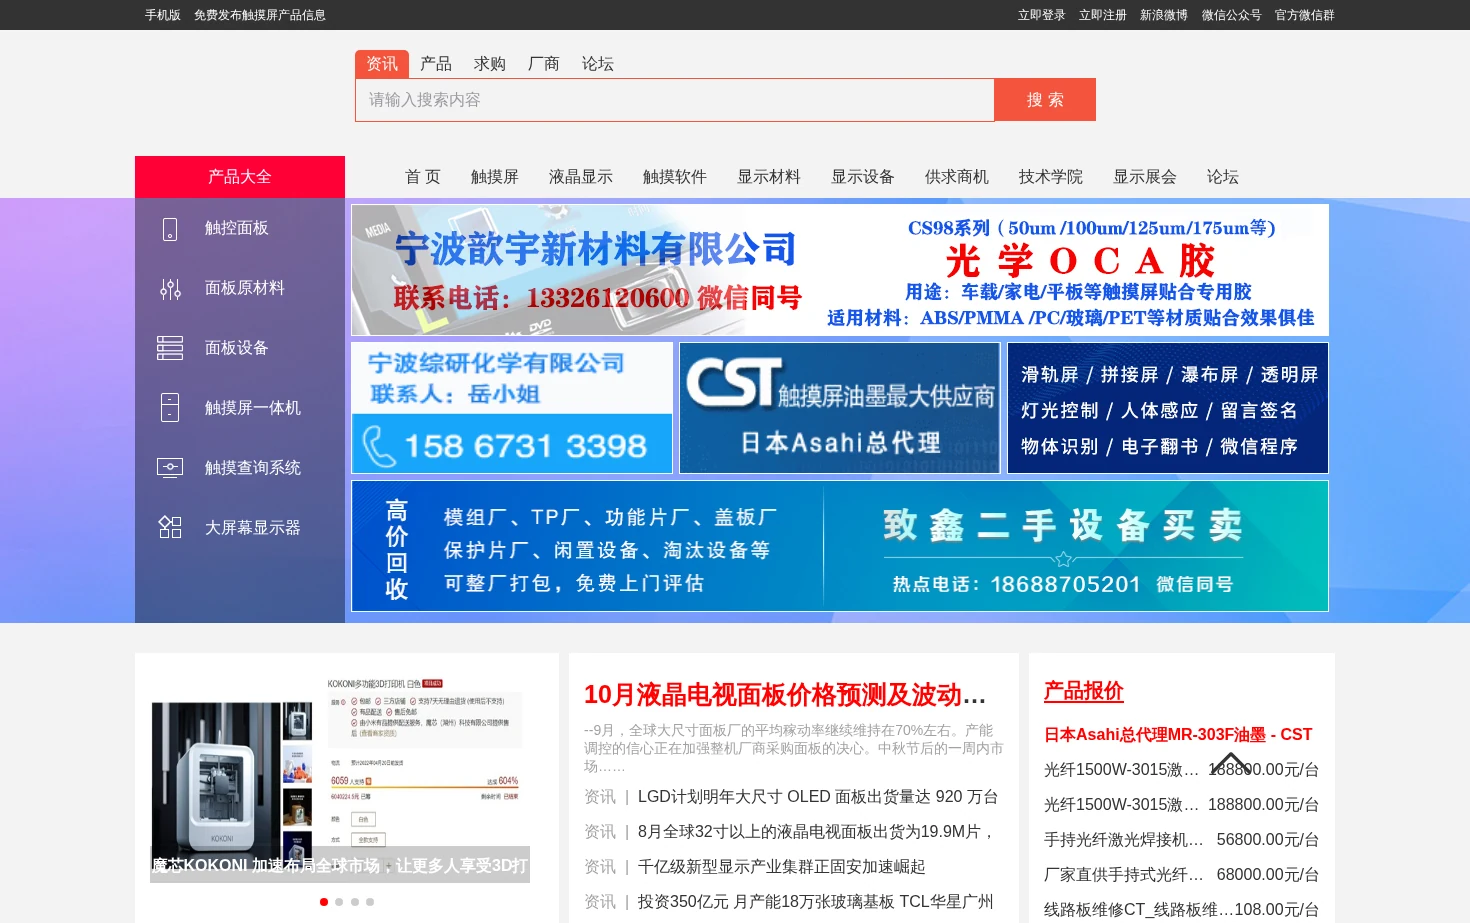Open the 触摸查询系统 sidebar category
Image resolution: width=1470 pixels, height=923 pixels.
[253, 468]
